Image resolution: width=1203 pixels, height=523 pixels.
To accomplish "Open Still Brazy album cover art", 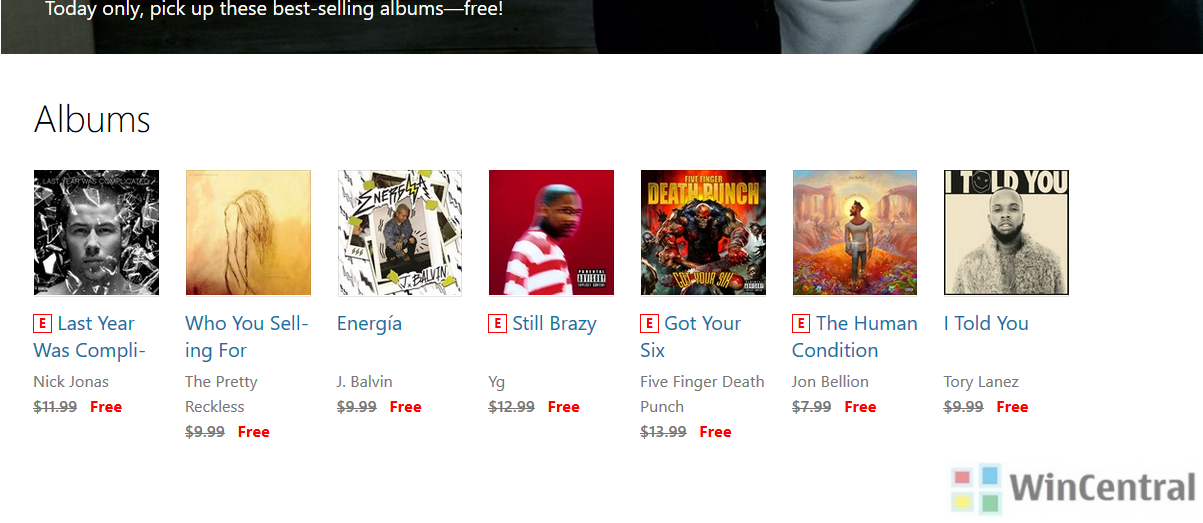I will pyautogui.click(x=551, y=233).
